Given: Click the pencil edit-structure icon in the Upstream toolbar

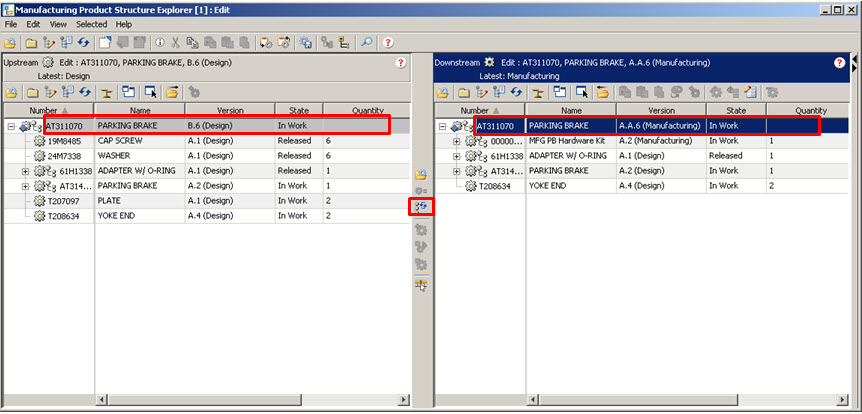Looking at the screenshot, I should click(x=50, y=92).
